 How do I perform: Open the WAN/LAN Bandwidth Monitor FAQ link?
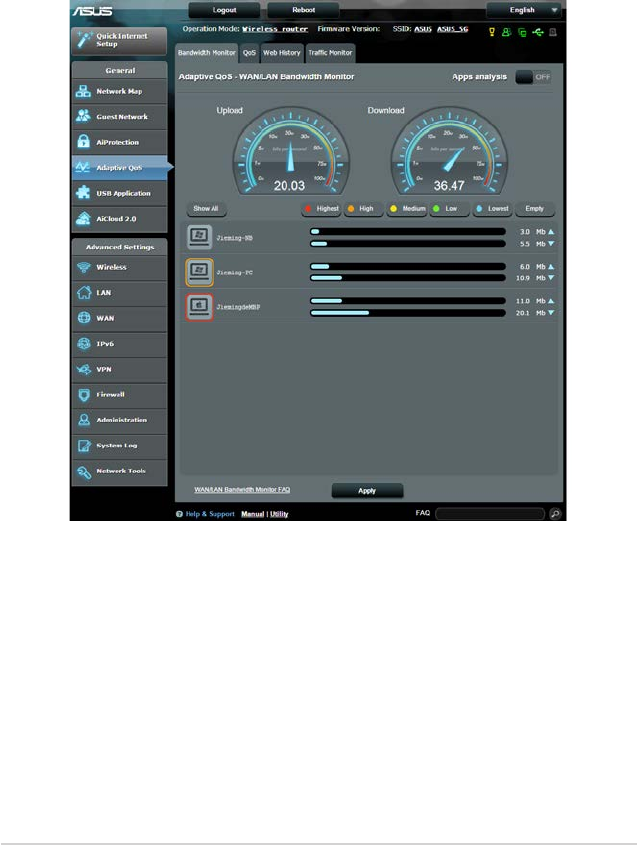(242, 489)
